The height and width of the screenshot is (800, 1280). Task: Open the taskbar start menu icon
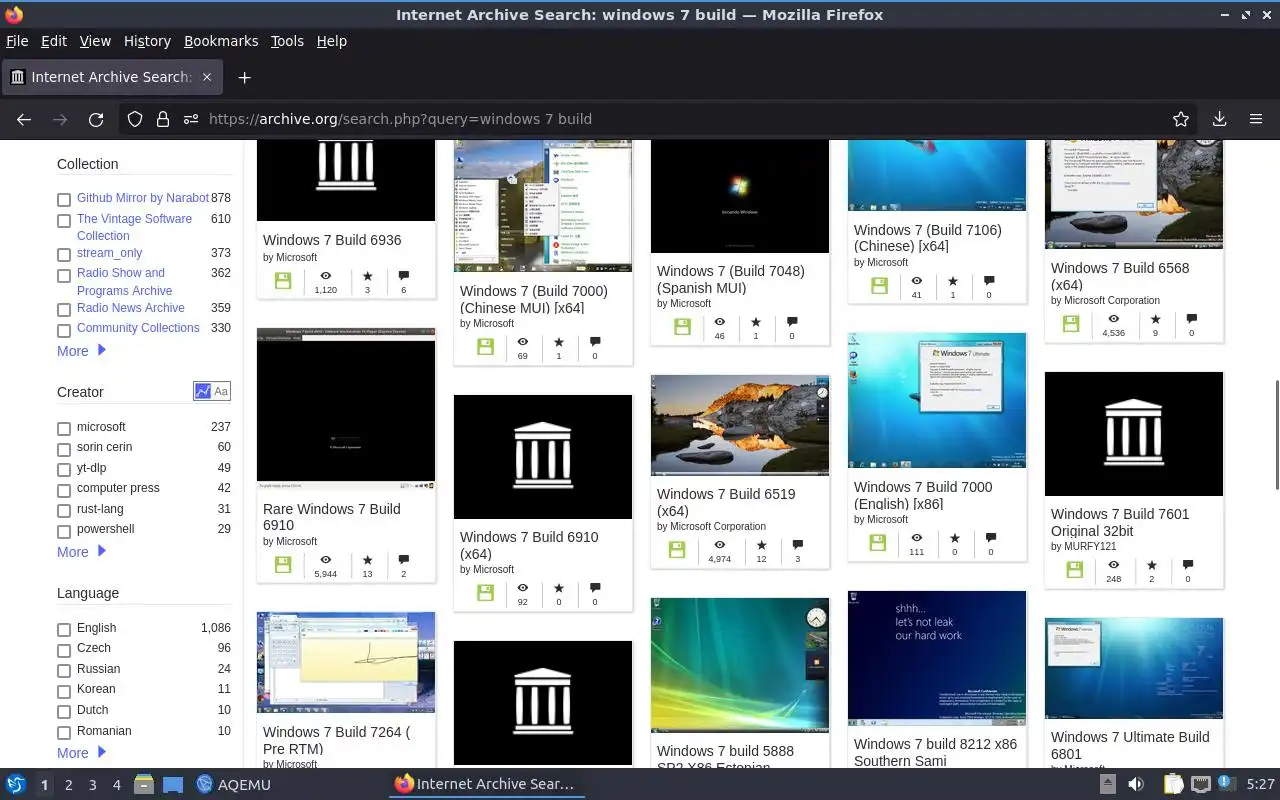[15, 784]
